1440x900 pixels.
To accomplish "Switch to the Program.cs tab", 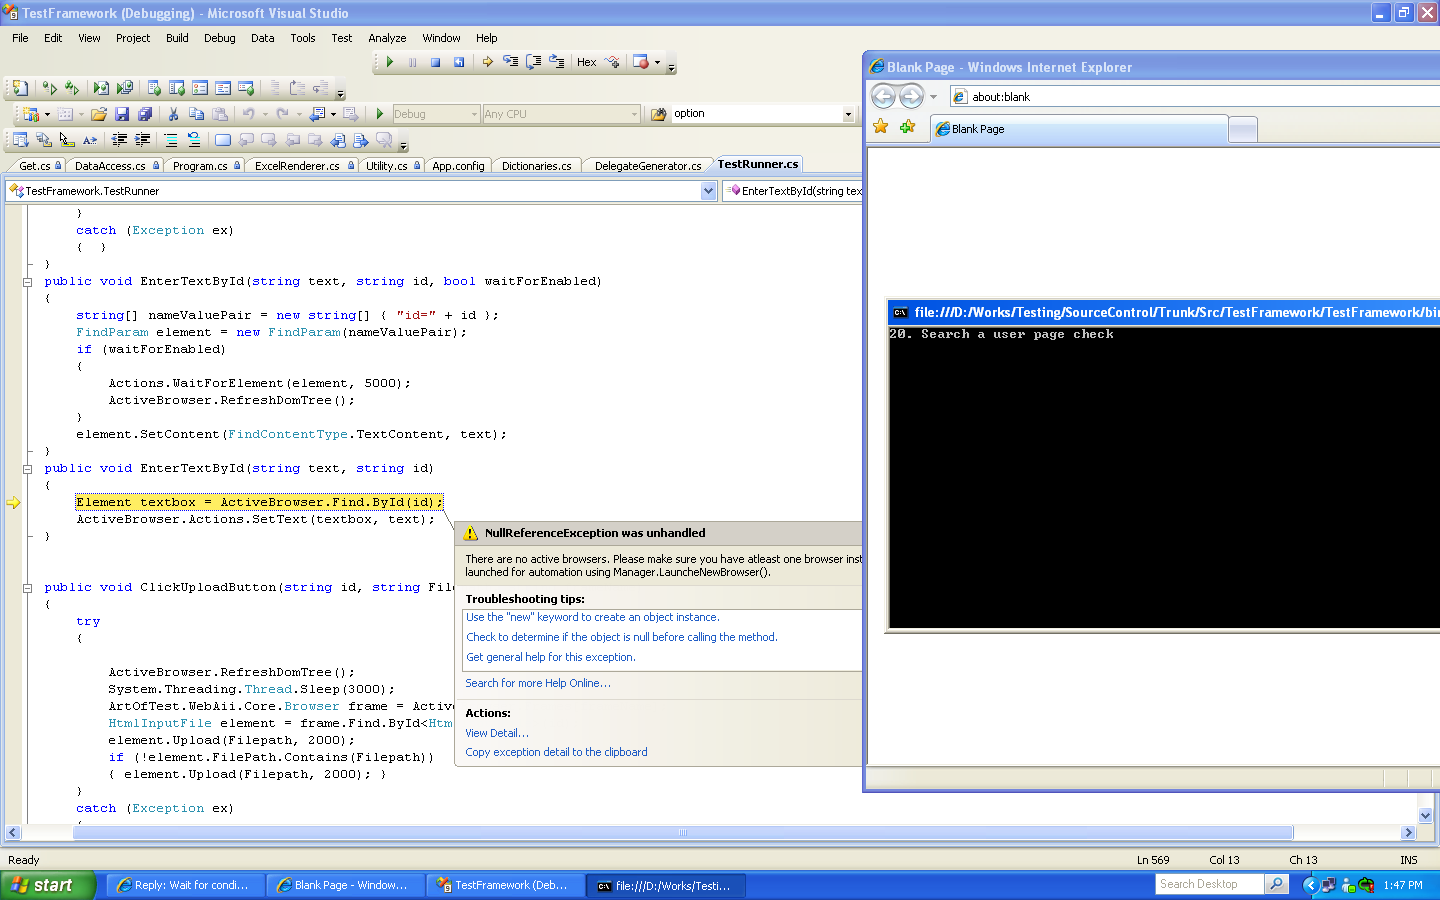I will (x=200, y=166).
